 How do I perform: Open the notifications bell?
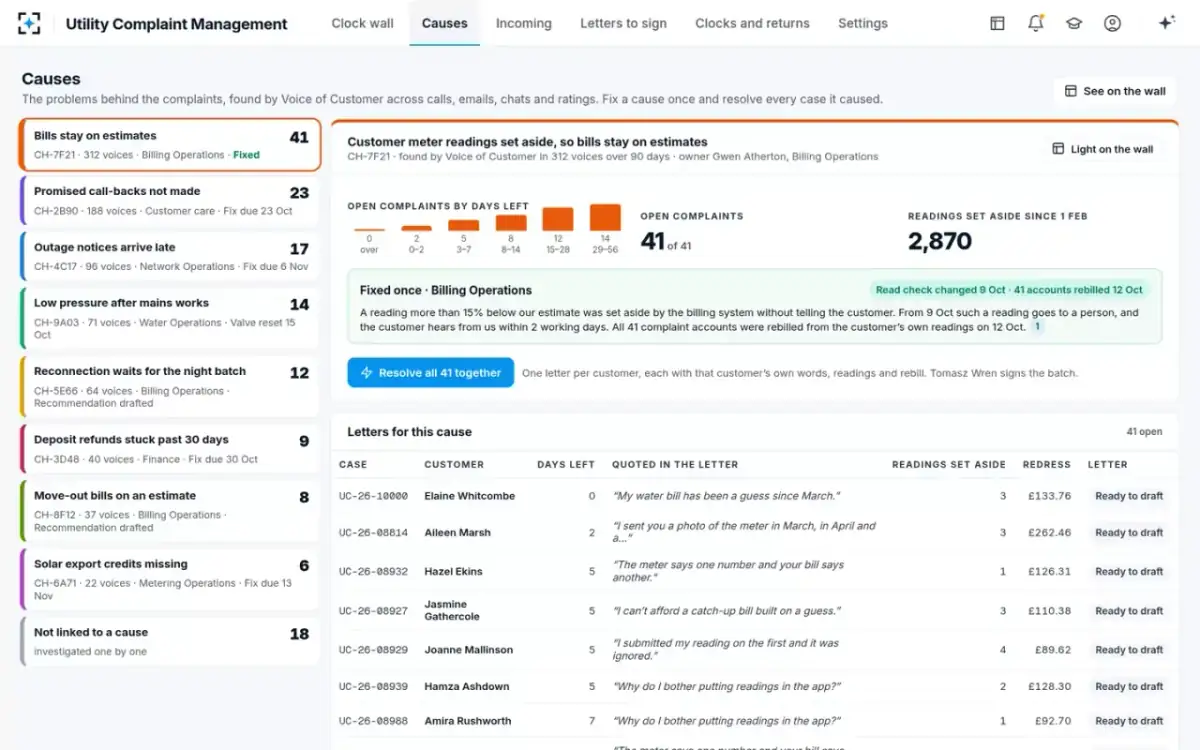[x=1035, y=23]
